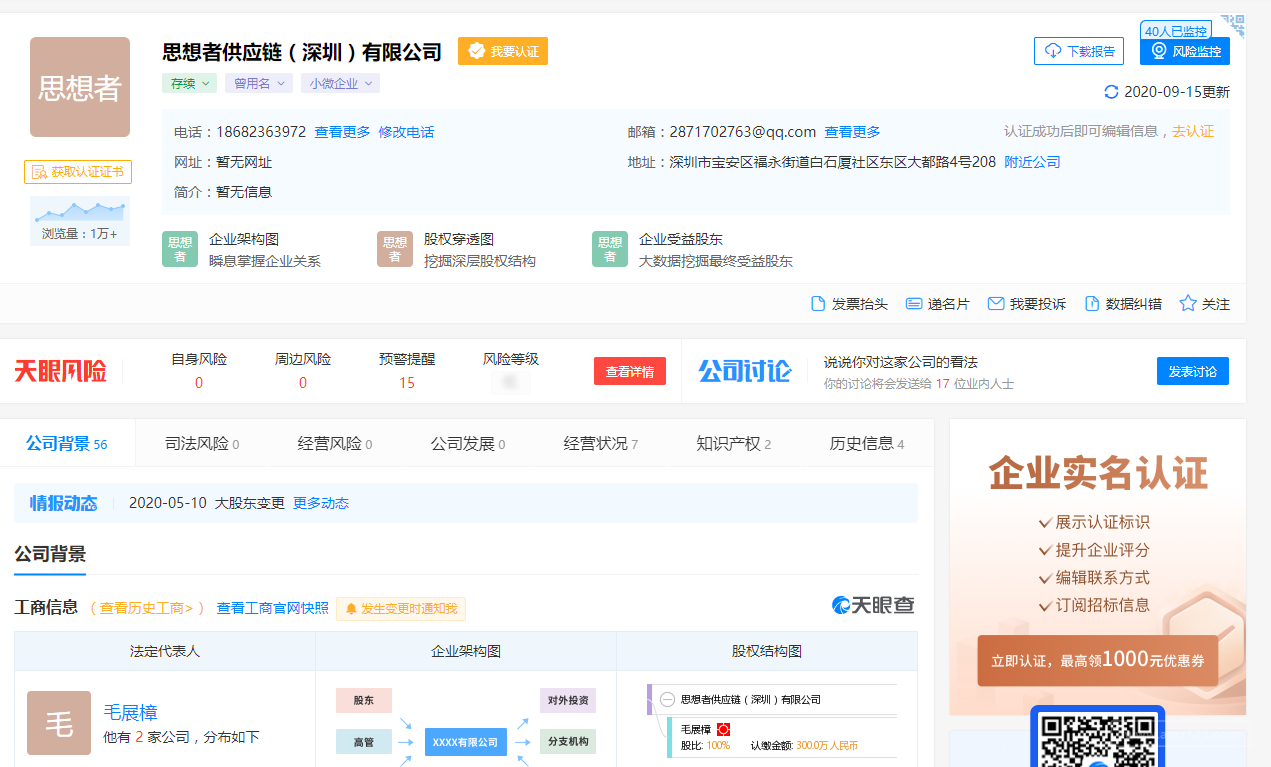Click the data correction (数据纠错) icon
Viewport: 1271px width, 767px height.
tap(1092, 304)
